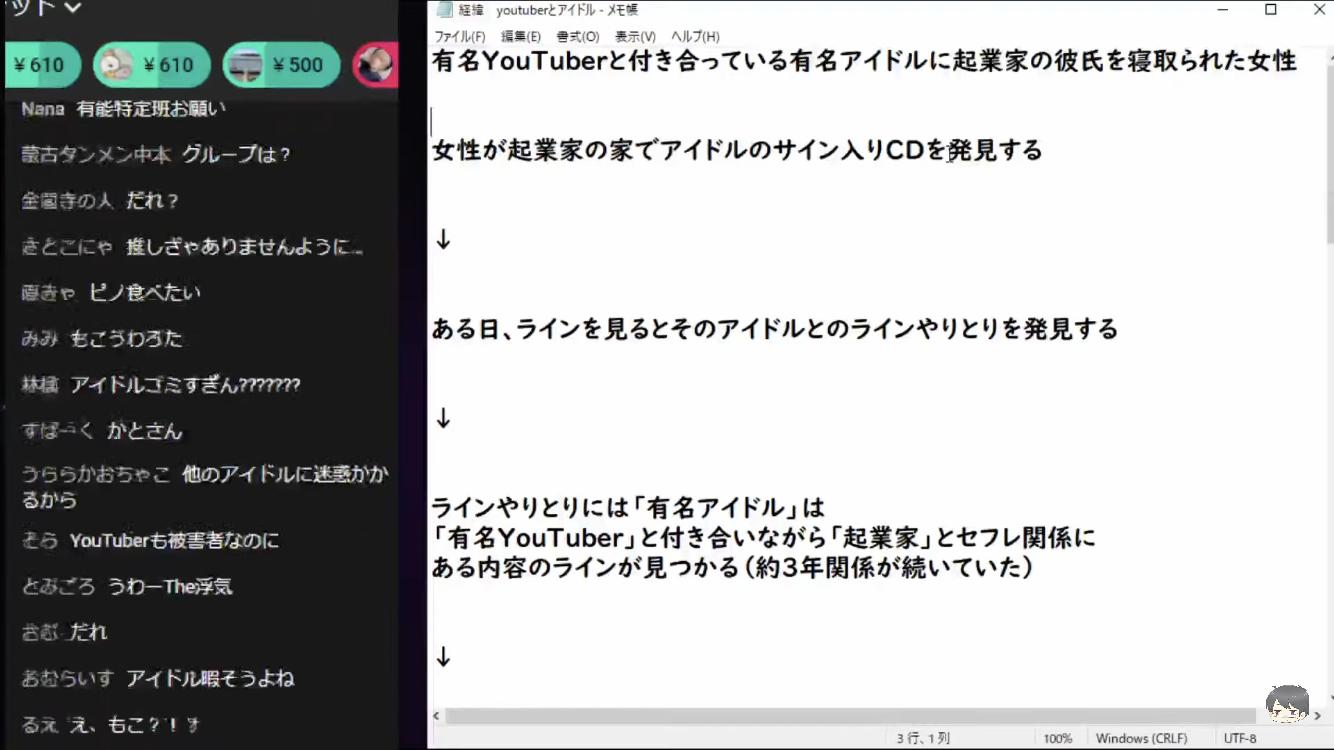
Task: Click the 100% zoom status entry
Action: click(1057, 738)
